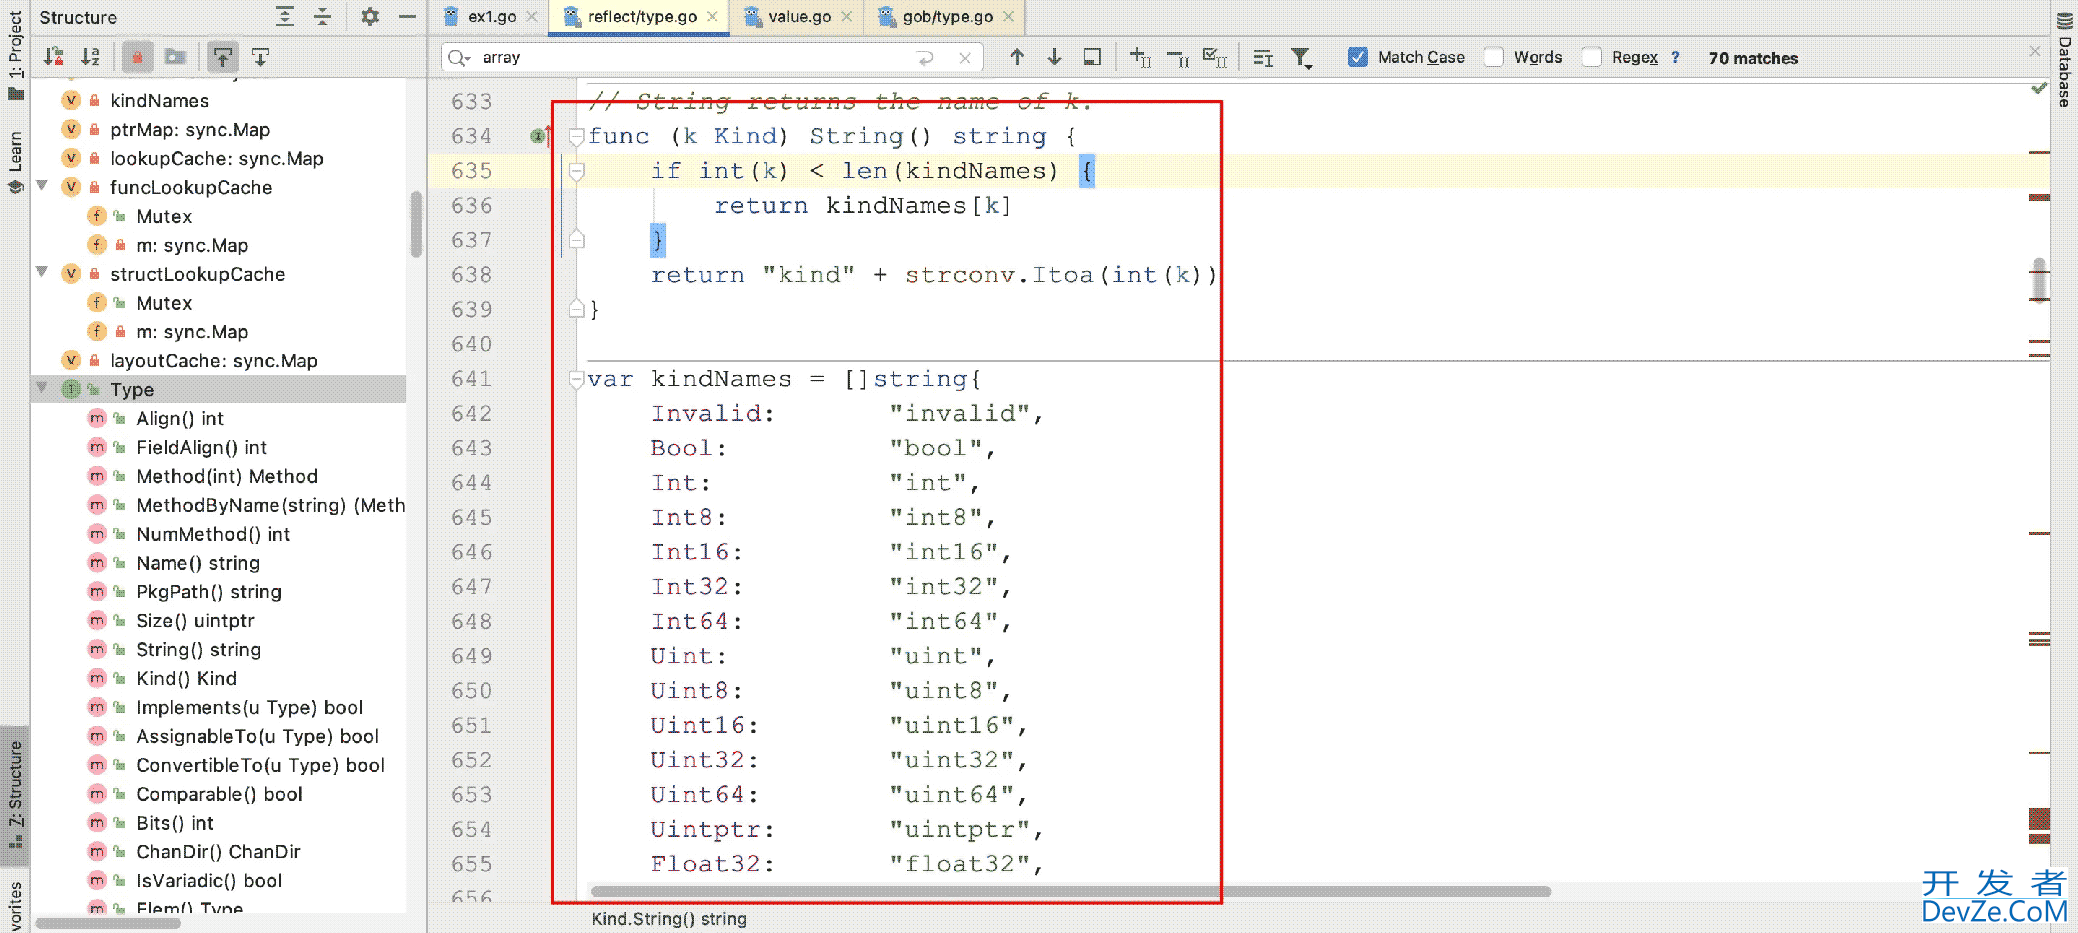Close the find bar

(x=2034, y=50)
